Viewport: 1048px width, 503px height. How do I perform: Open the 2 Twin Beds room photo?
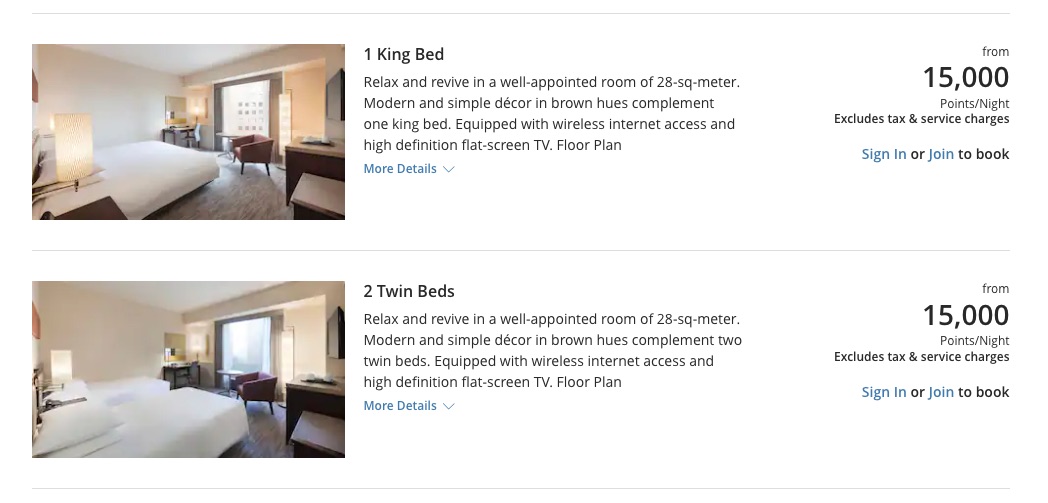pyautogui.click(x=188, y=369)
